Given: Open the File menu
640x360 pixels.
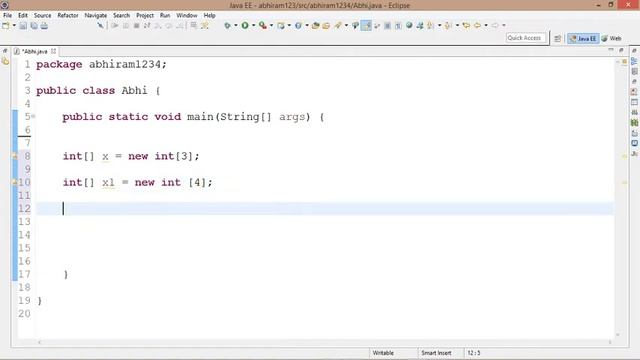Looking at the screenshot, I should pos(7,15).
